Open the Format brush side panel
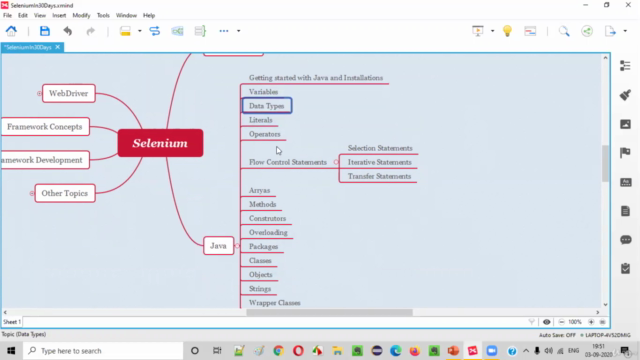Viewport: 640px width, 360px height. coord(625,95)
